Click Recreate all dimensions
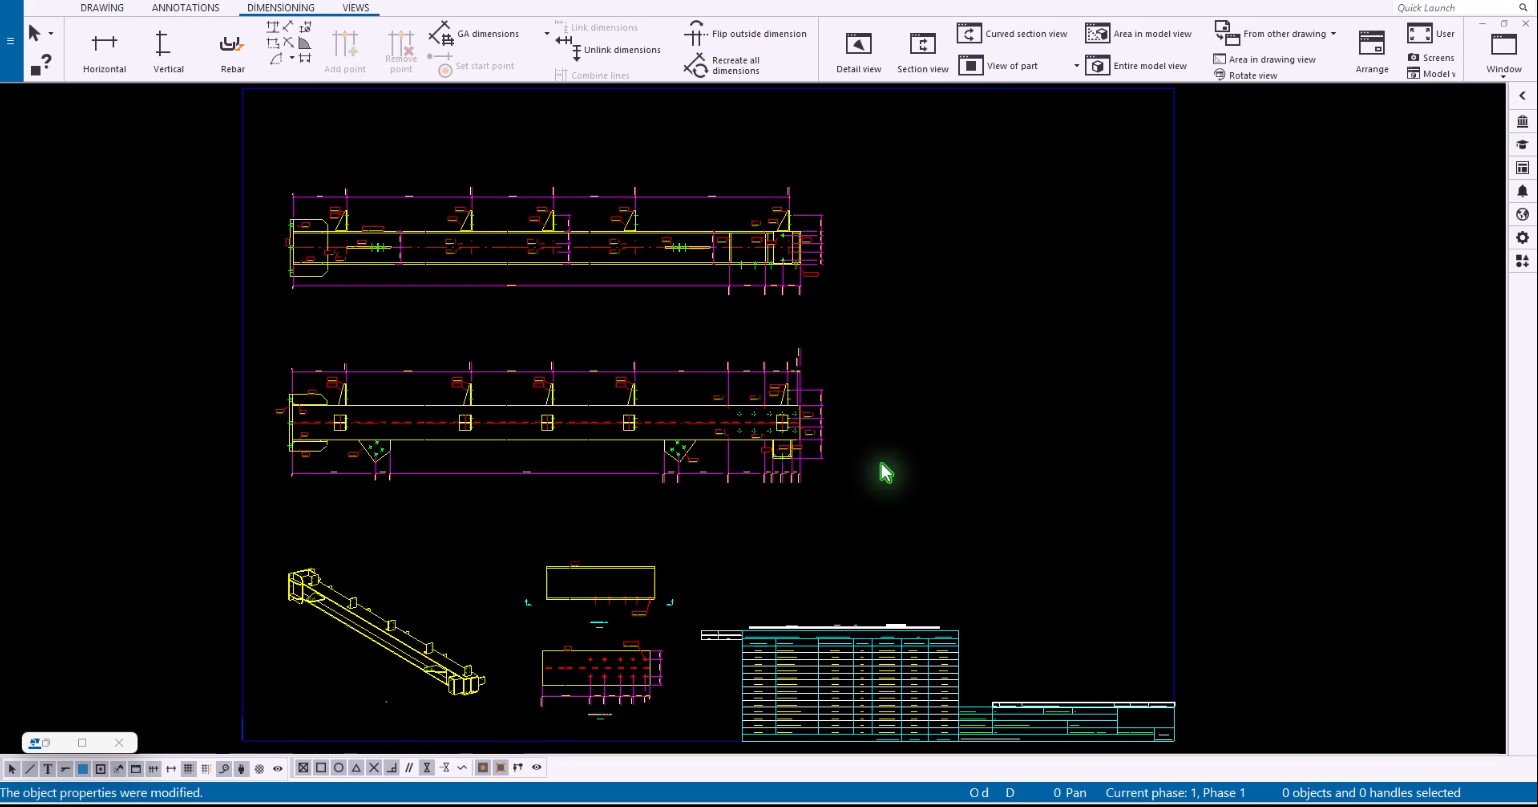This screenshot has height=807, width=1538. point(722,65)
